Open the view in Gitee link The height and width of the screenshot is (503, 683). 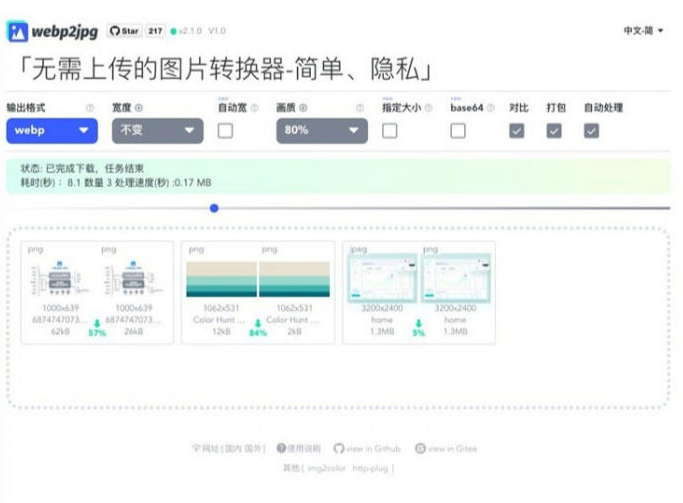click(444, 449)
